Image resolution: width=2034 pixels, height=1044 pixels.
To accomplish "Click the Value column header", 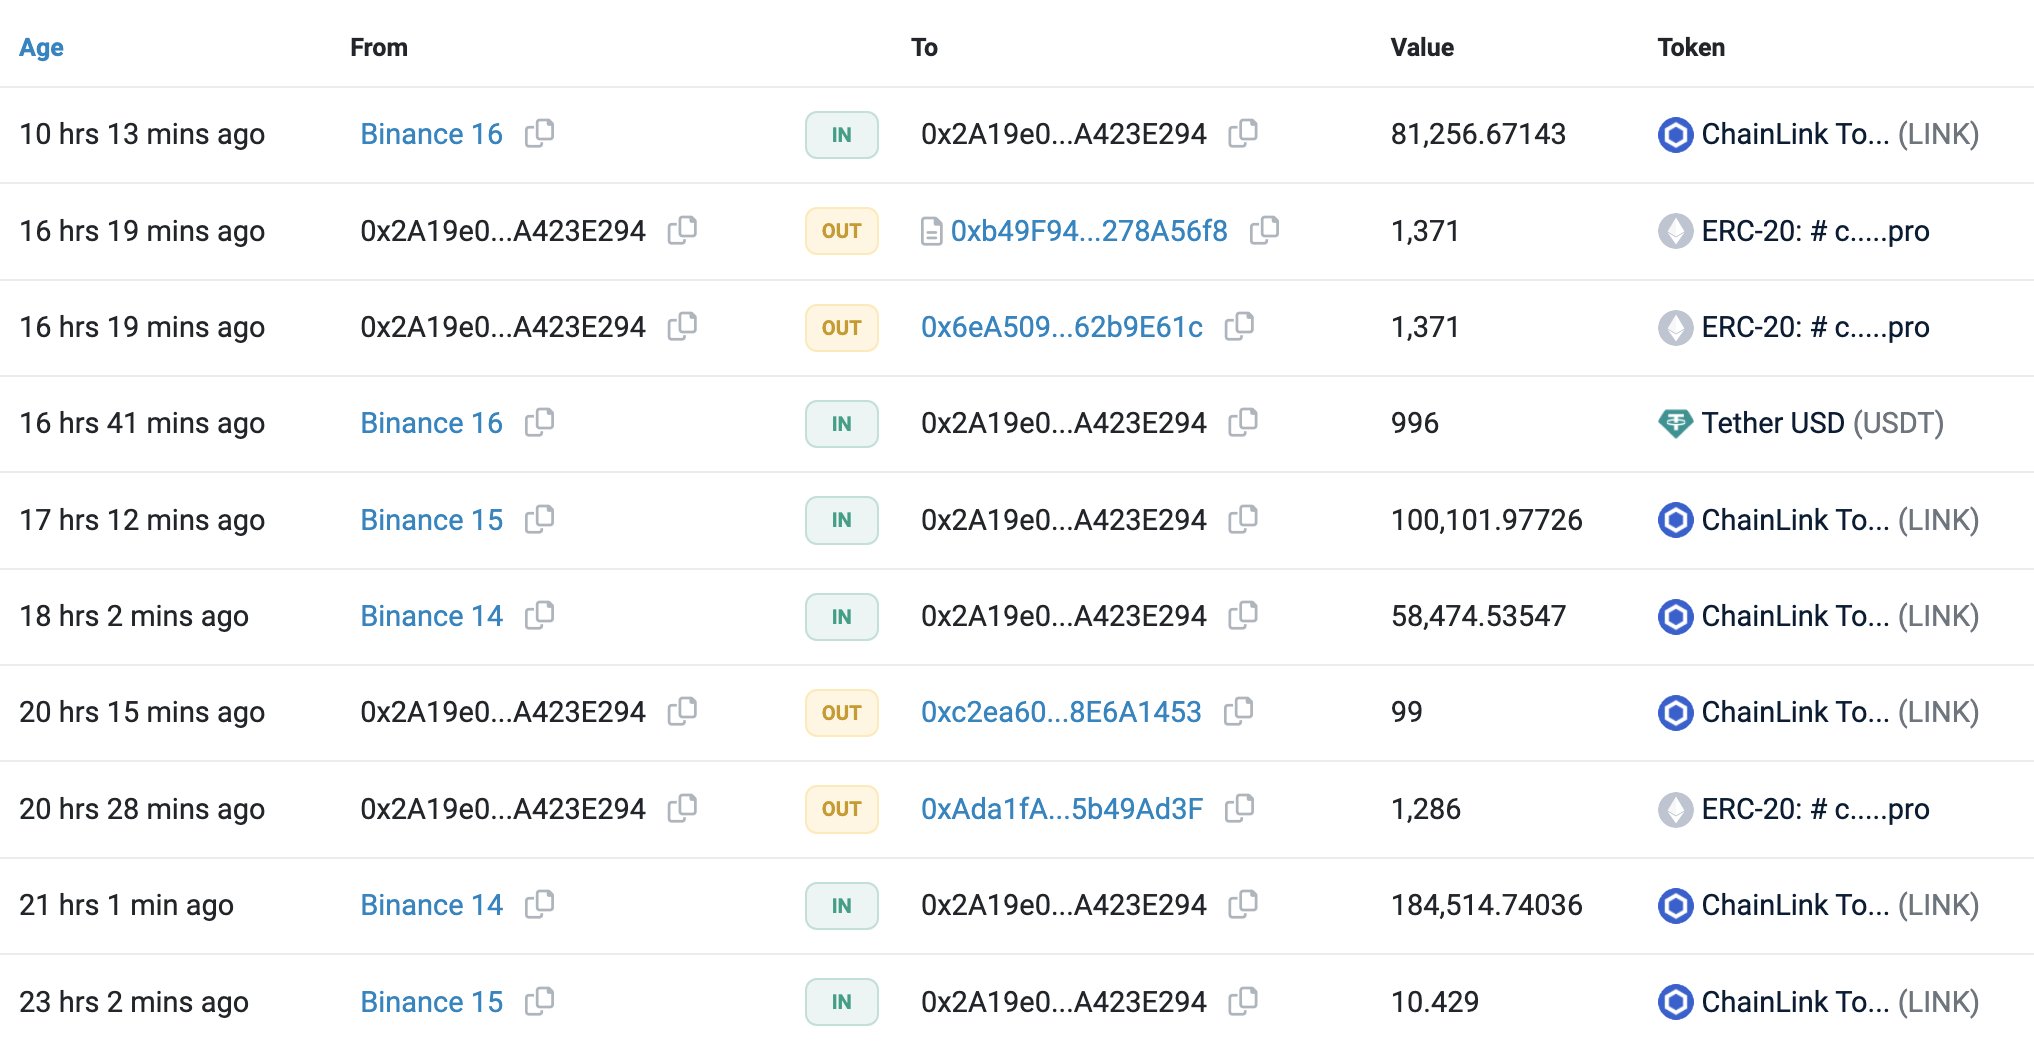I will (x=1422, y=47).
